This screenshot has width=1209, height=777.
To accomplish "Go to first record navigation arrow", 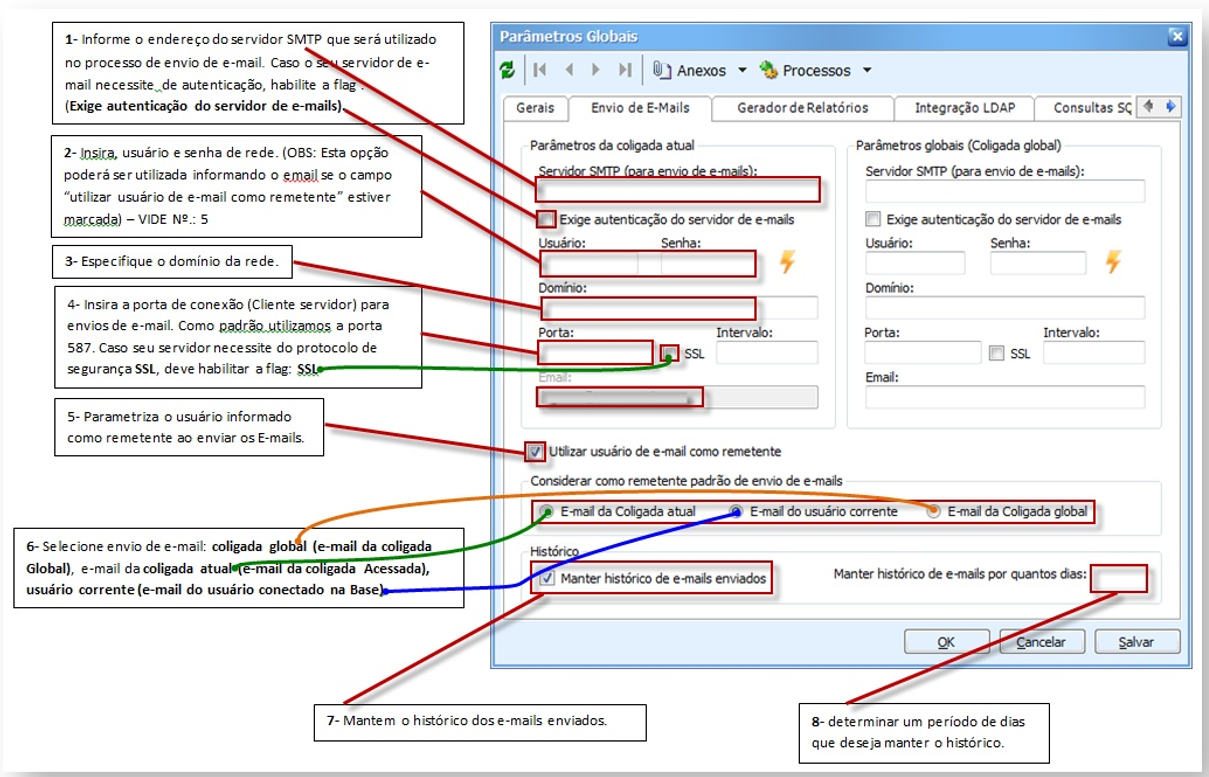I will tap(540, 70).
